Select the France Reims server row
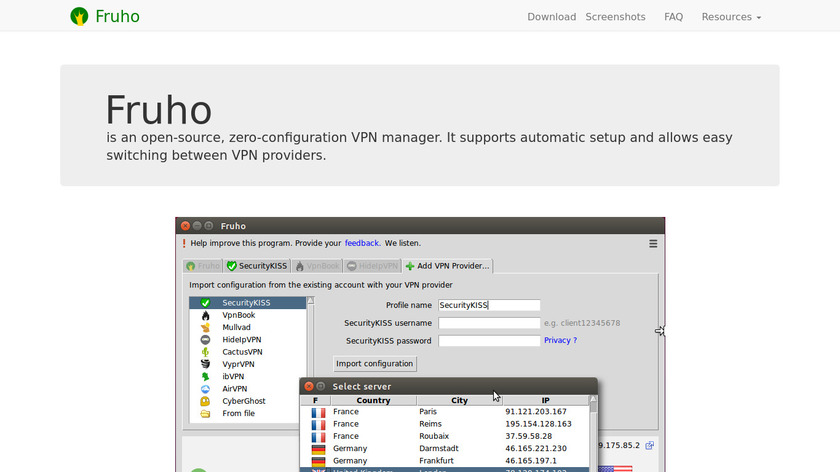840x472 pixels. (445, 424)
